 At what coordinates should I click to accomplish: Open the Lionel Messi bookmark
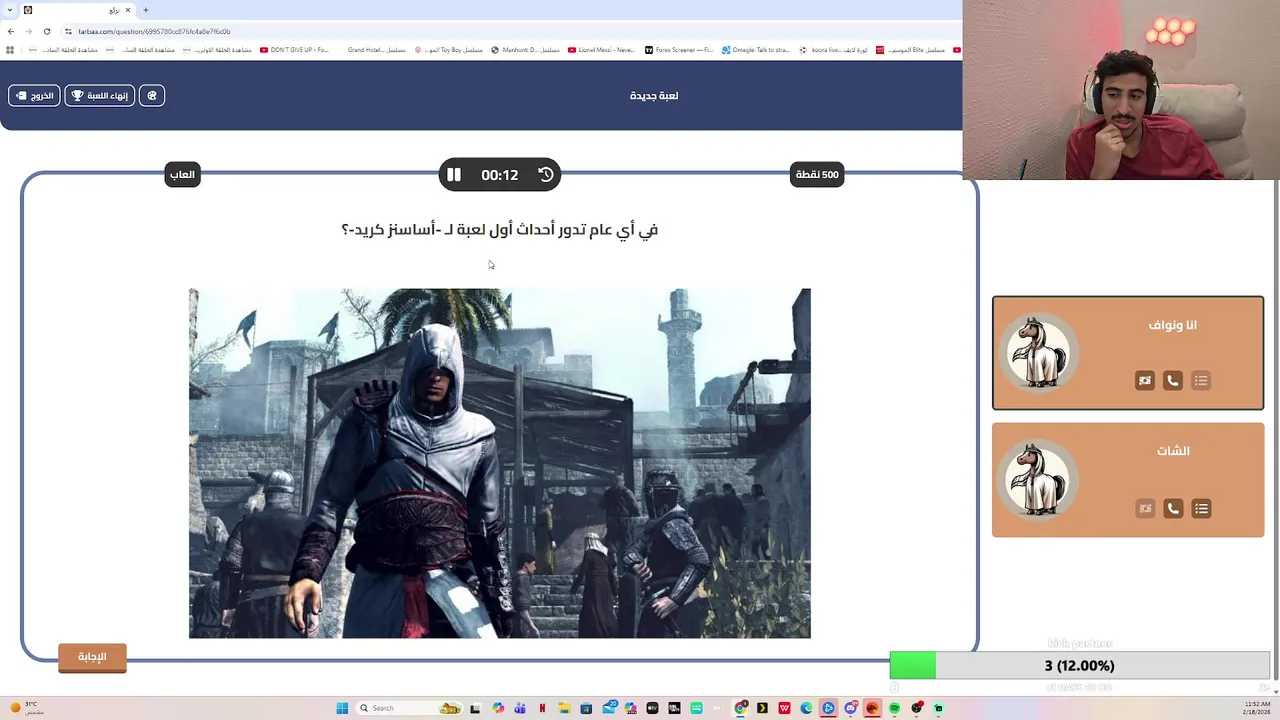pyautogui.click(x=601, y=50)
